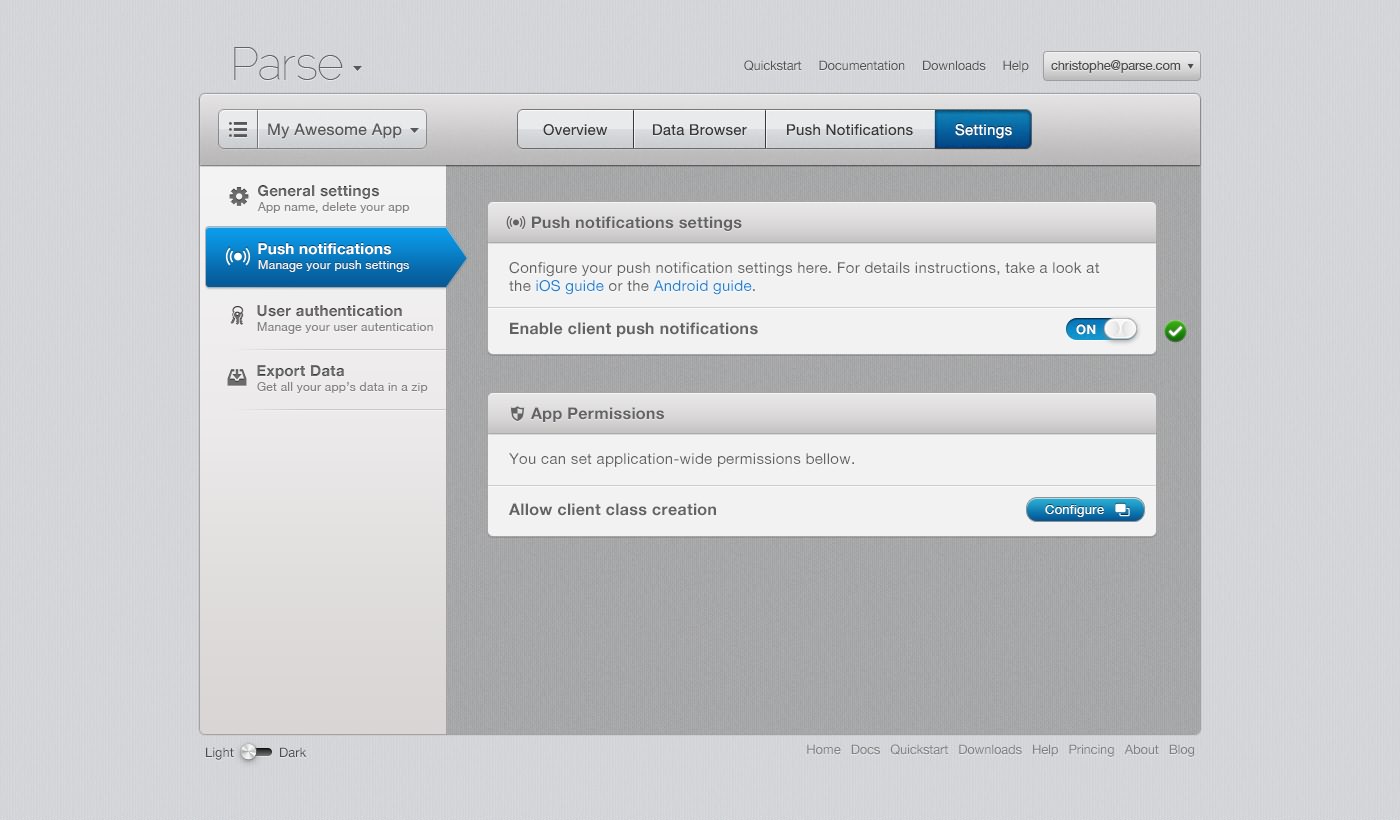Click Help in top navigation
This screenshot has width=1400, height=820.
click(x=1015, y=65)
